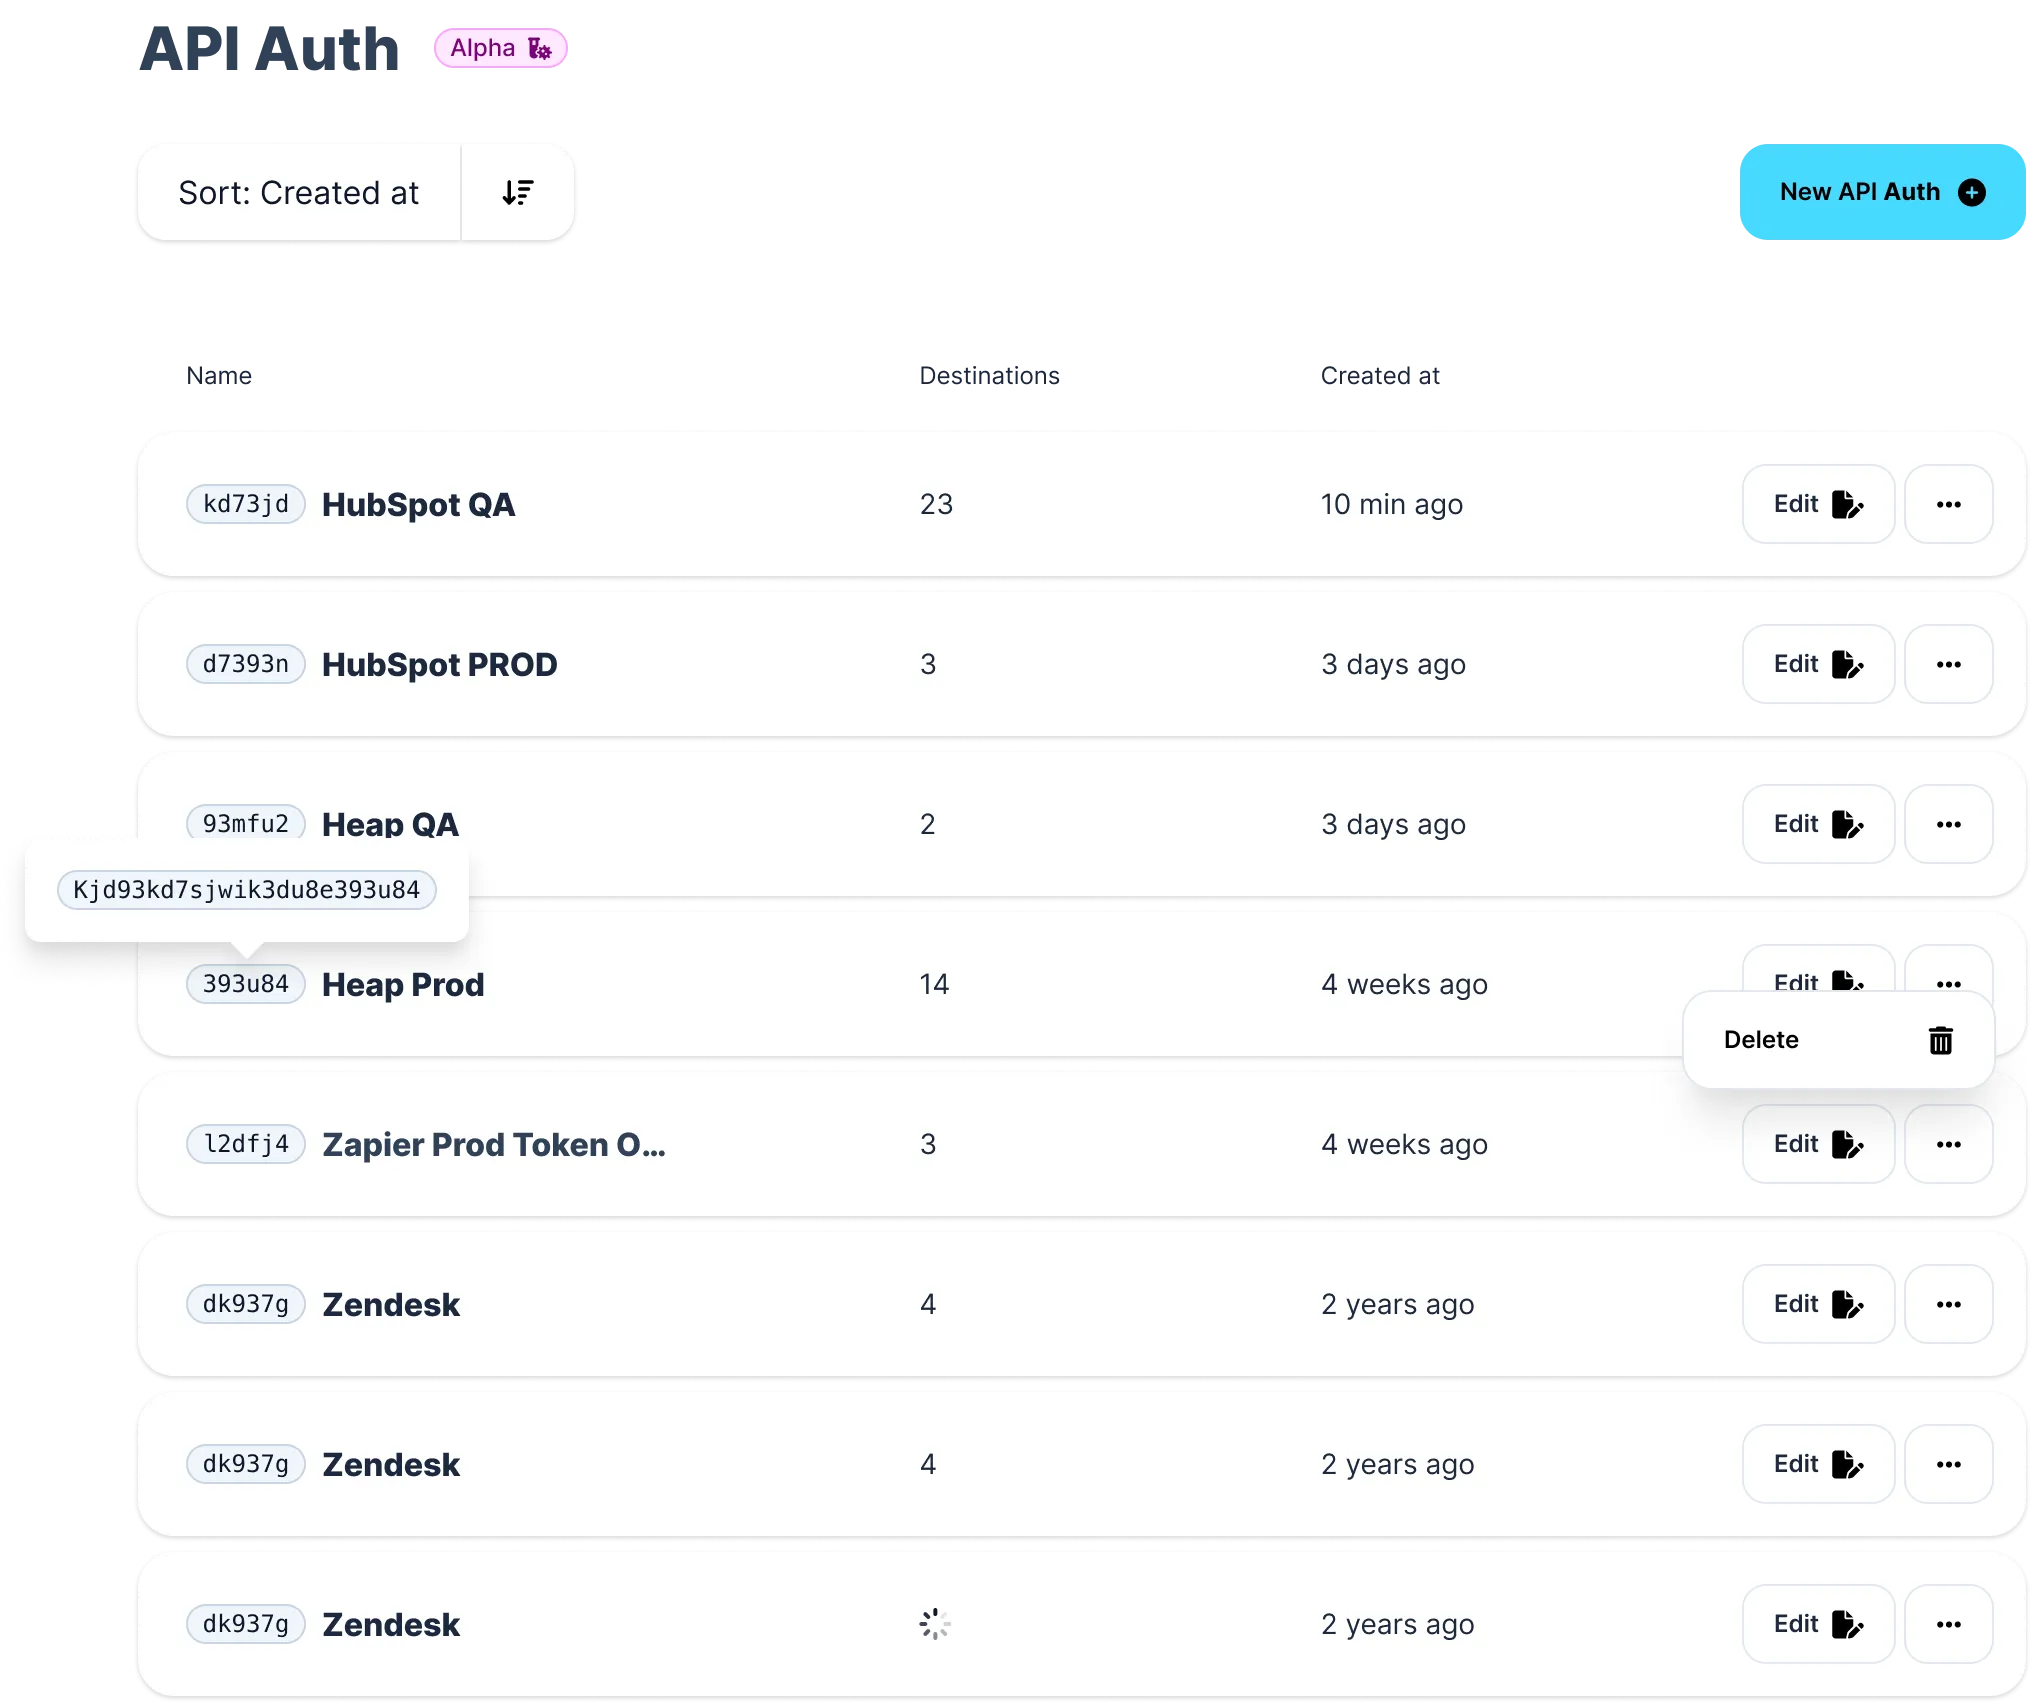The image size is (2036, 1704).
Task: Click the trash icon beside Delete
Action: coord(1940,1040)
